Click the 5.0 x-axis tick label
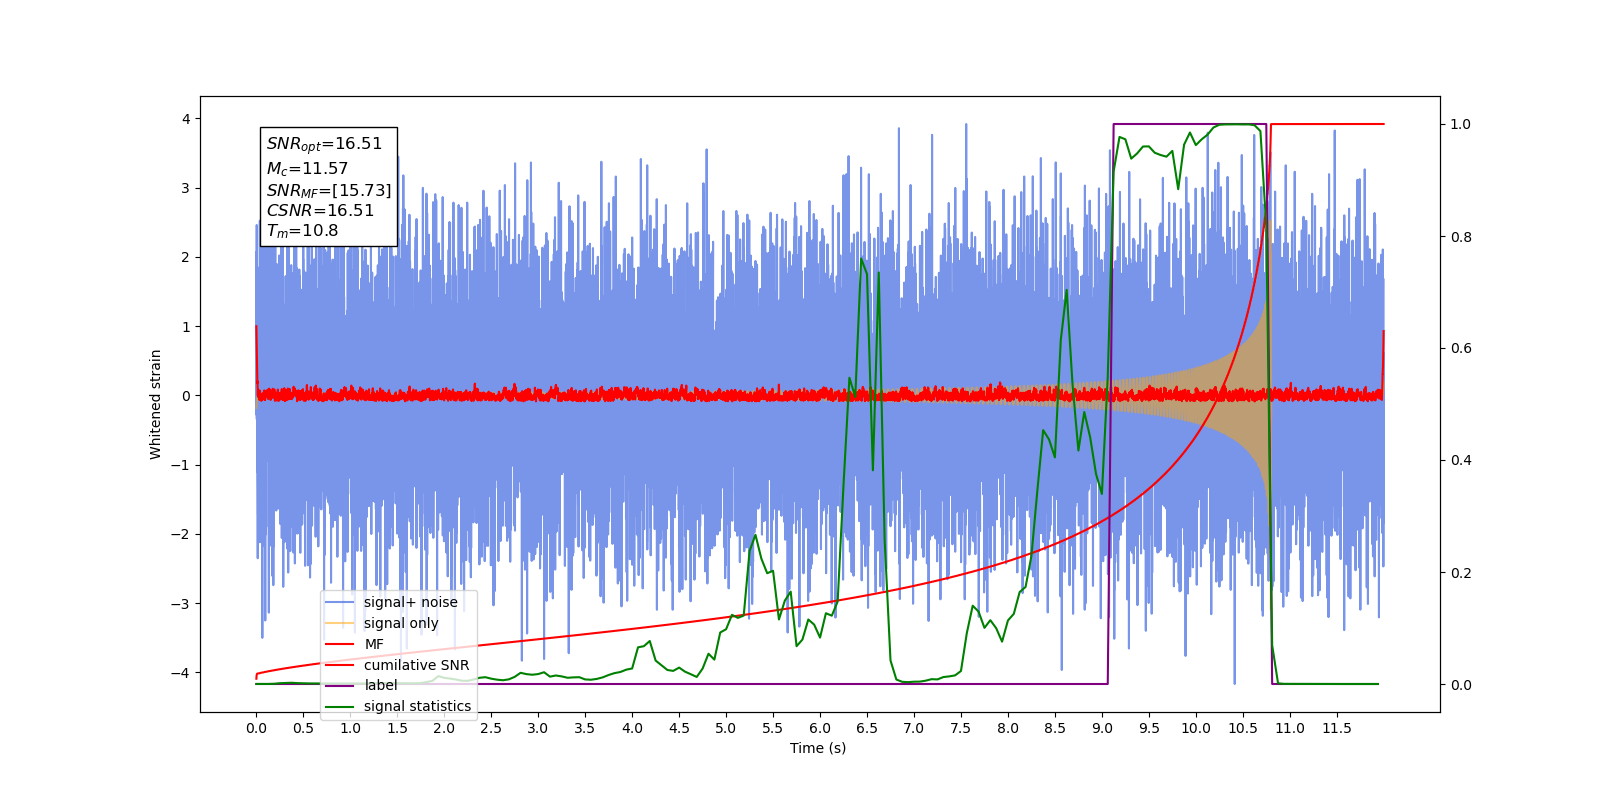The width and height of the screenshot is (1600, 800). [x=726, y=728]
